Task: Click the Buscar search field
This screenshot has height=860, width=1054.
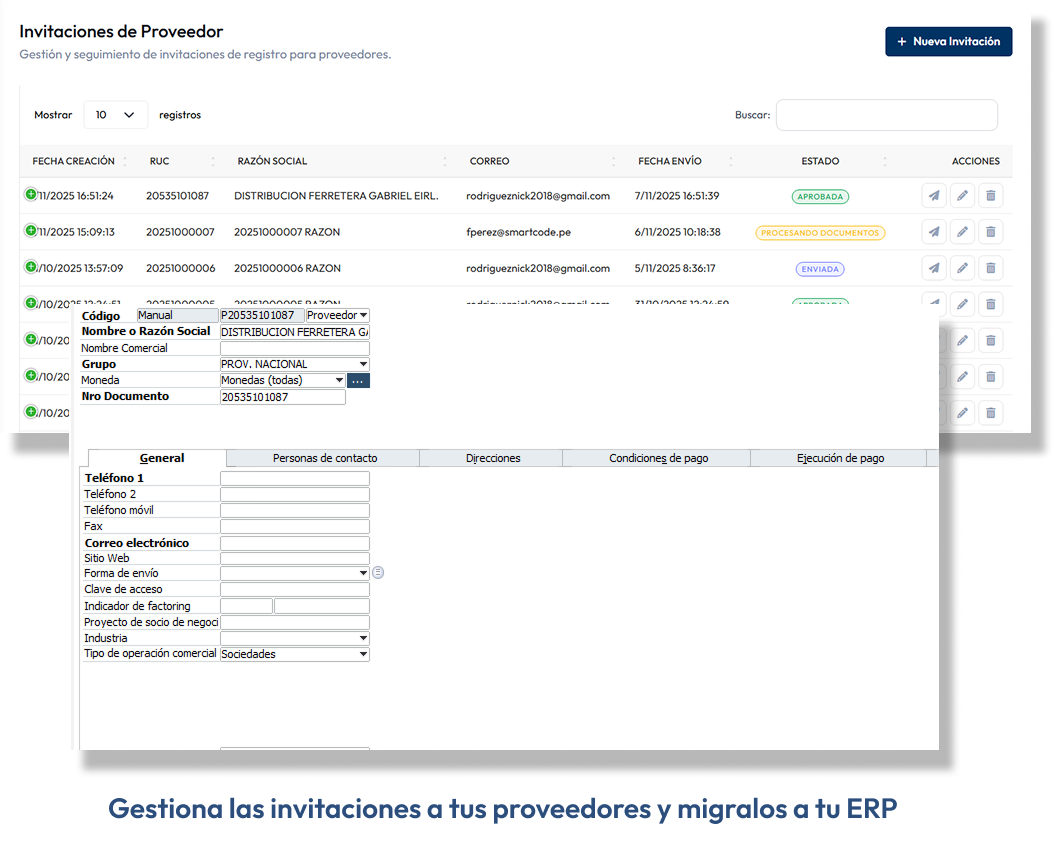Action: tap(886, 115)
